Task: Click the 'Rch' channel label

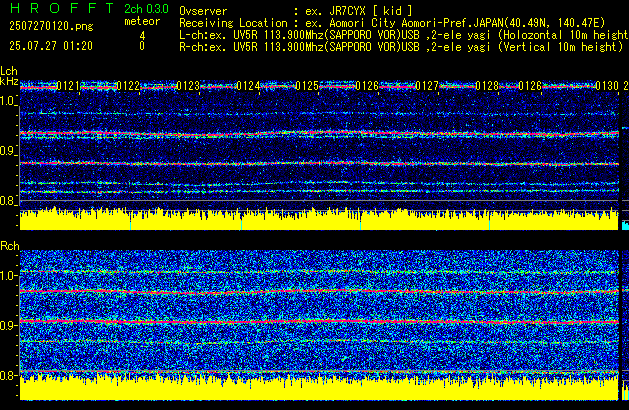Action: (10, 246)
